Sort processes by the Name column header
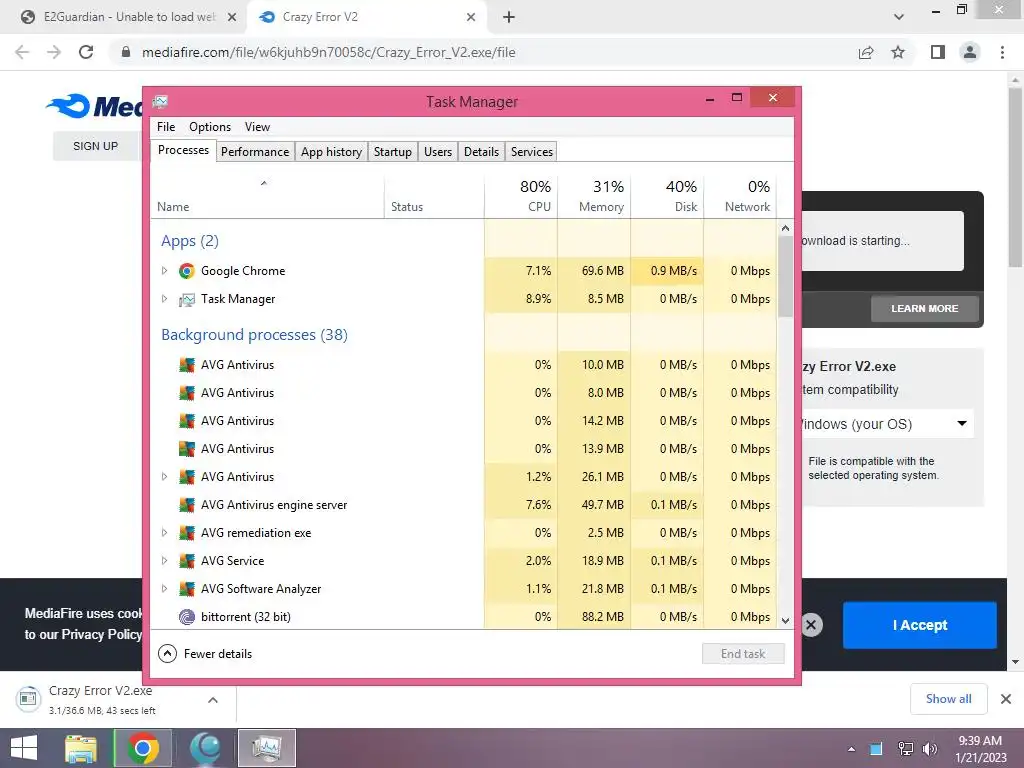1024x768 pixels. [267, 196]
